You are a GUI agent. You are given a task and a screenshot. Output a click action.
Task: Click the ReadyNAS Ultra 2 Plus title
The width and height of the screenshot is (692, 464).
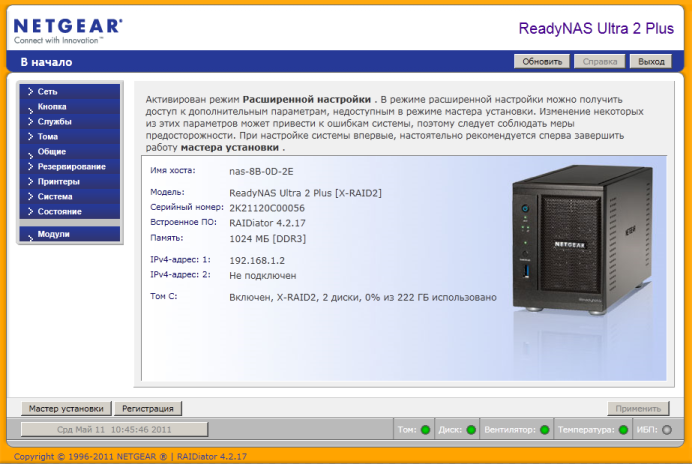pos(596,28)
